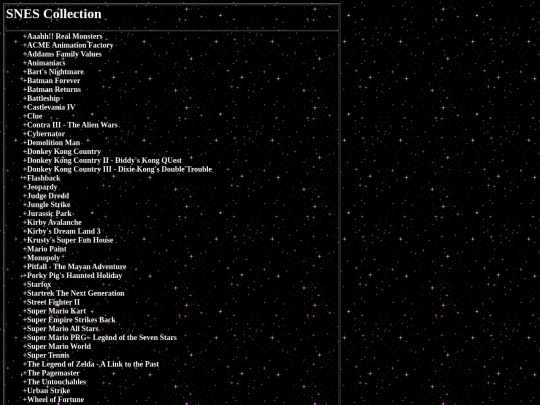Image resolution: width=540 pixels, height=405 pixels.
Task: Click the SNES Collection heading
Action: (54, 14)
